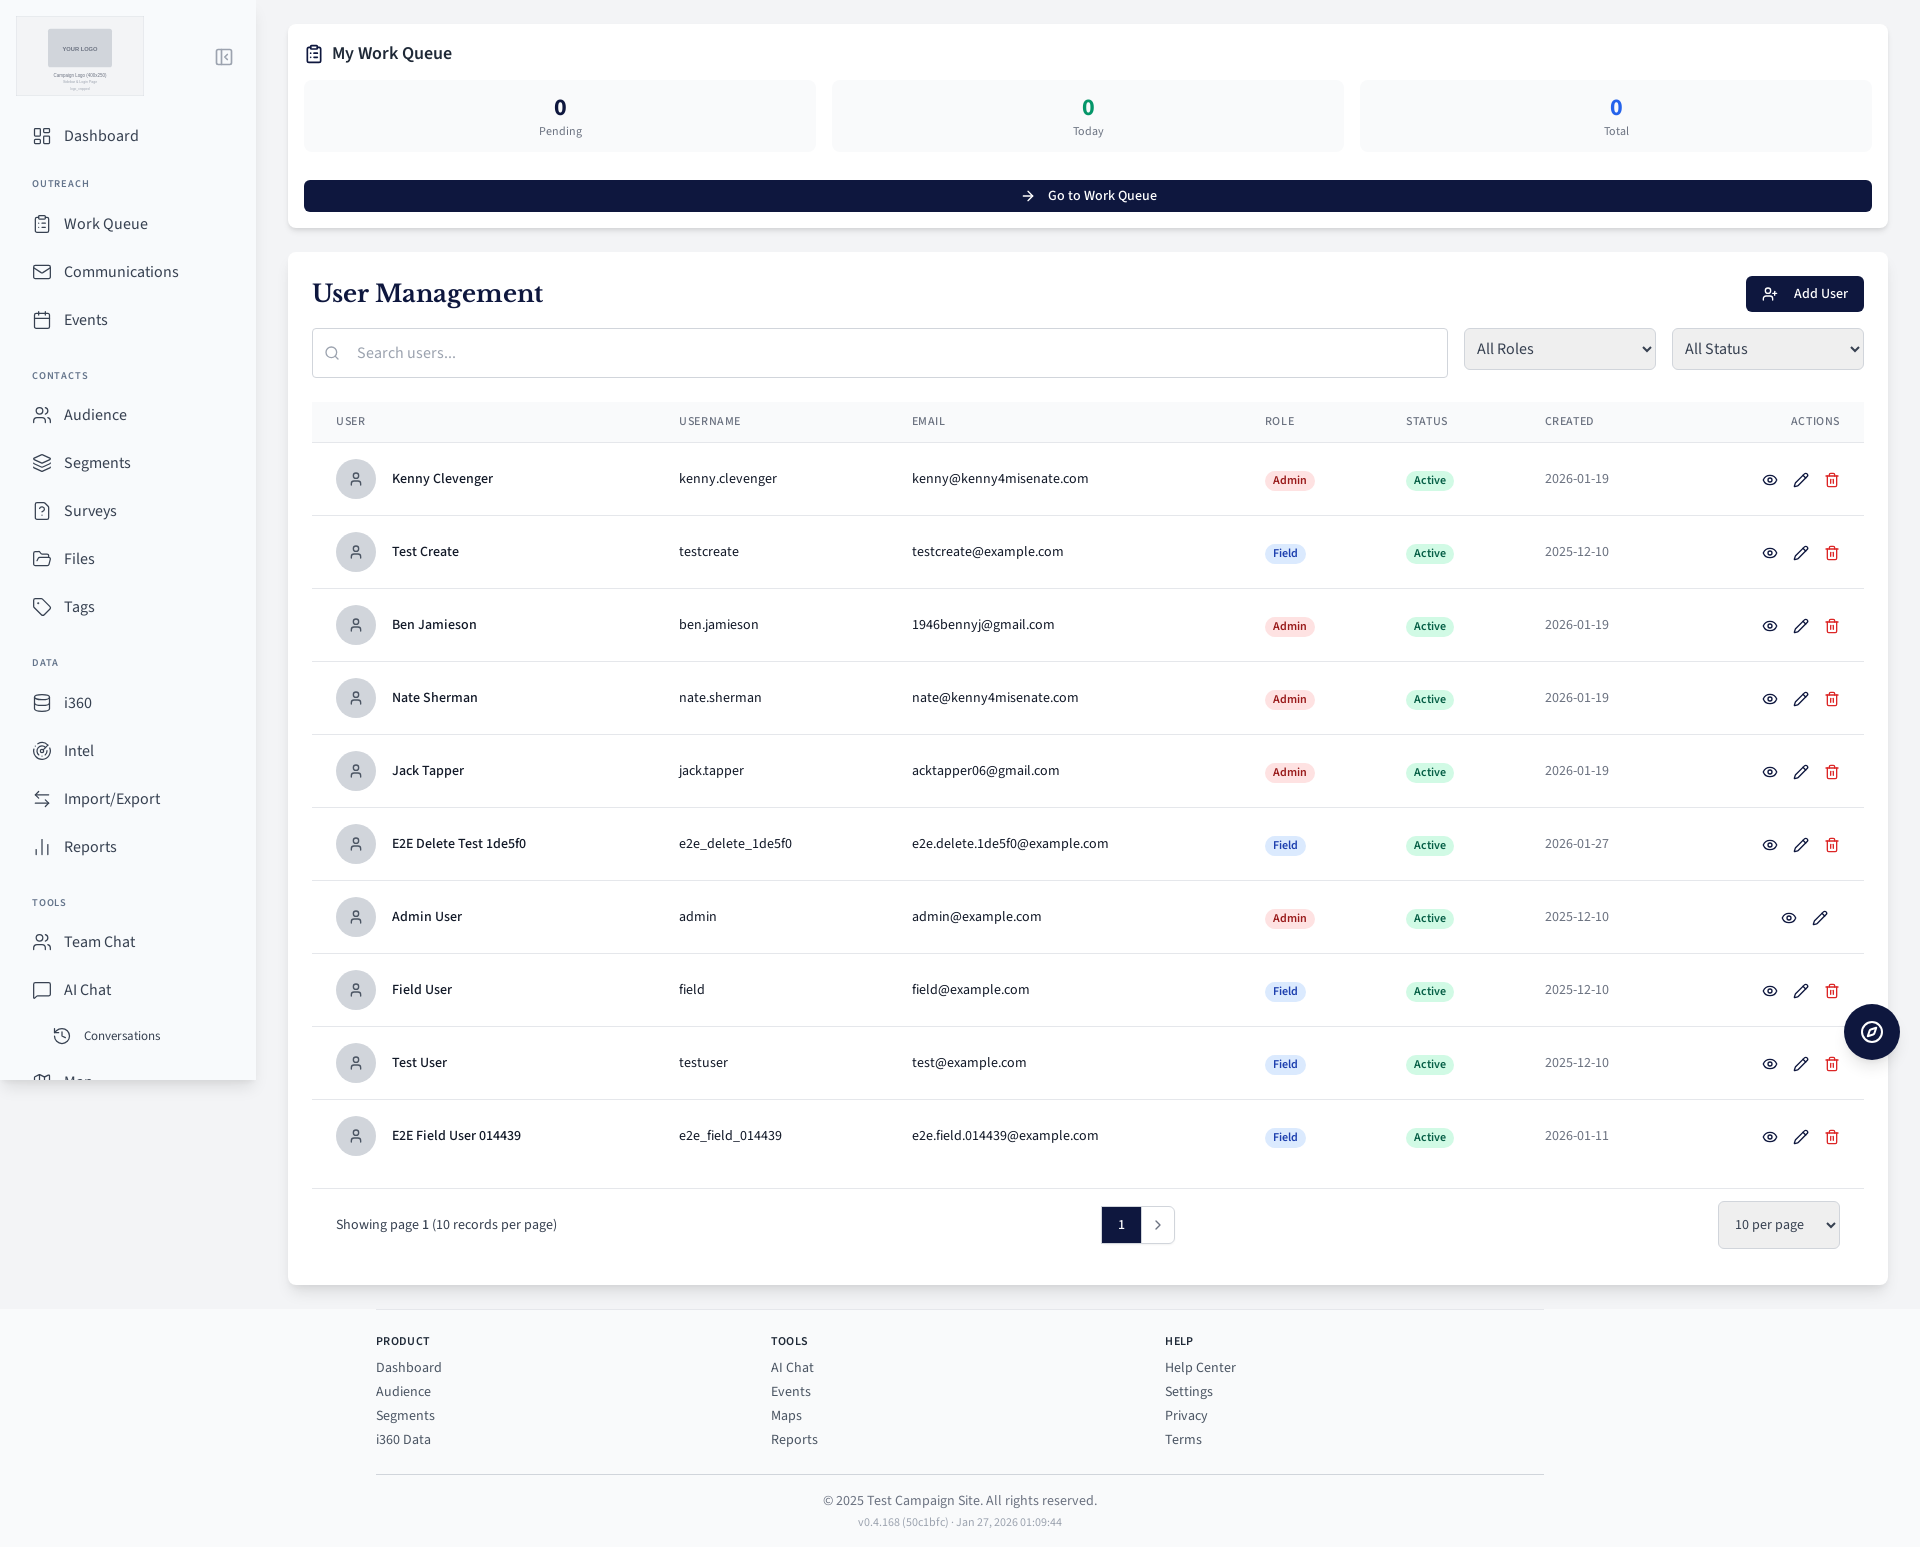Click delete icon for Kenny Clevenger
Image resolution: width=1920 pixels, height=1547 pixels.
[x=1832, y=480]
